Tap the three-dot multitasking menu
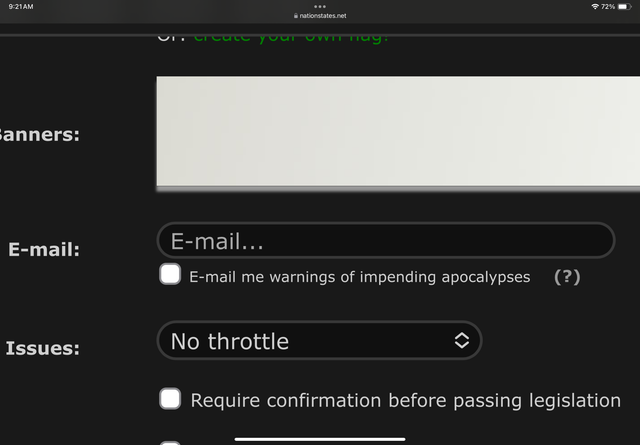This screenshot has height=445, width=640. coord(320,7)
